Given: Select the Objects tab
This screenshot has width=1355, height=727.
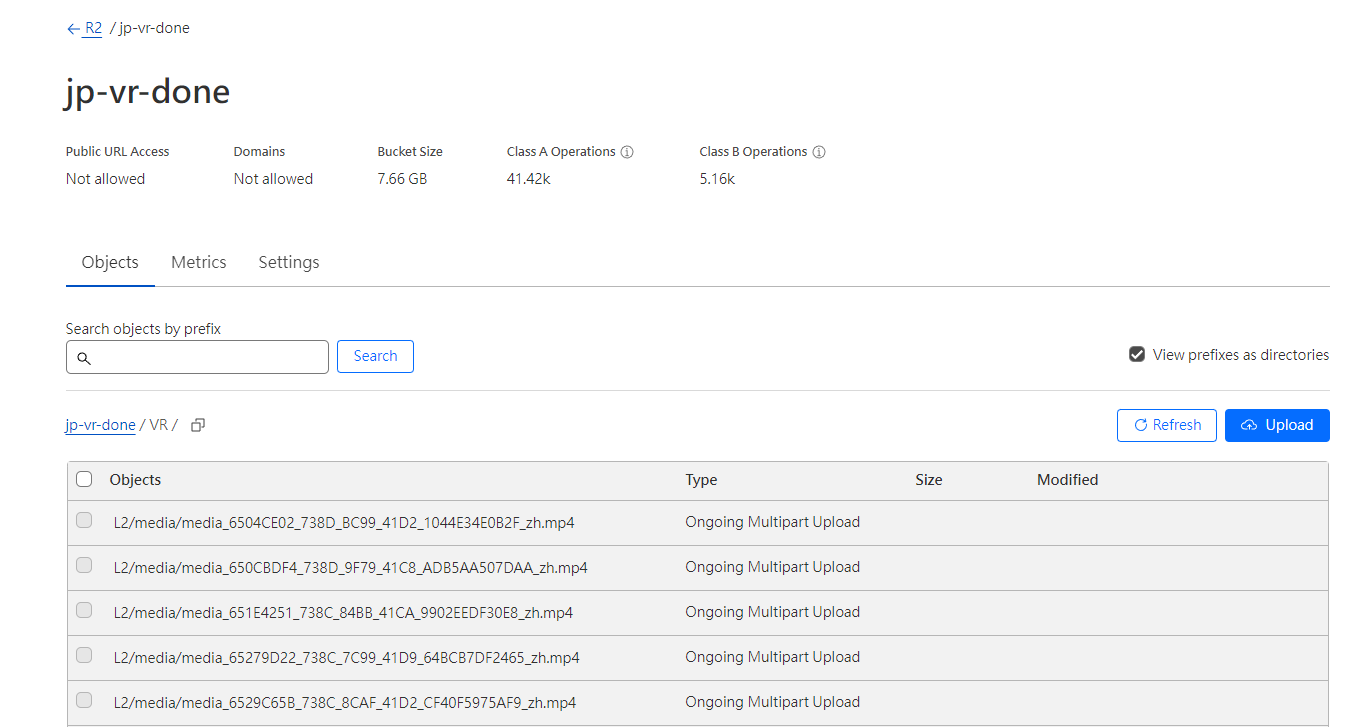Looking at the screenshot, I should (x=110, y=262).
